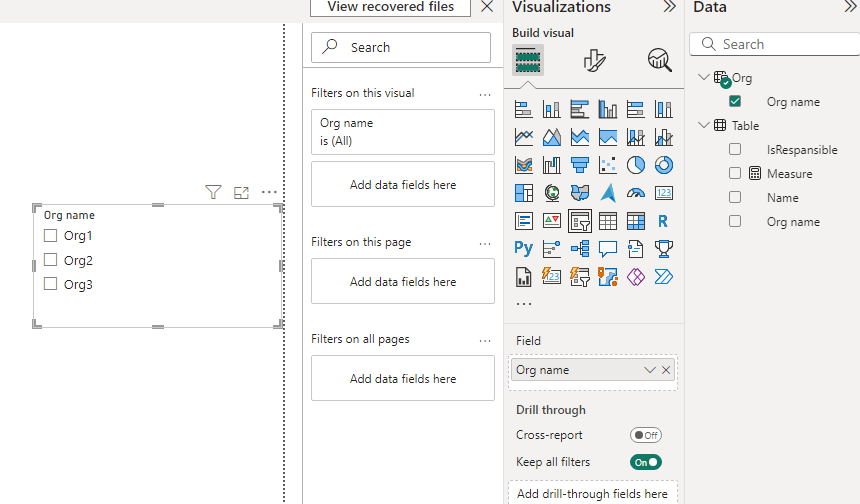
Task: Select the 100% stacked column chart visual
Action: click(x=664, y=109)
